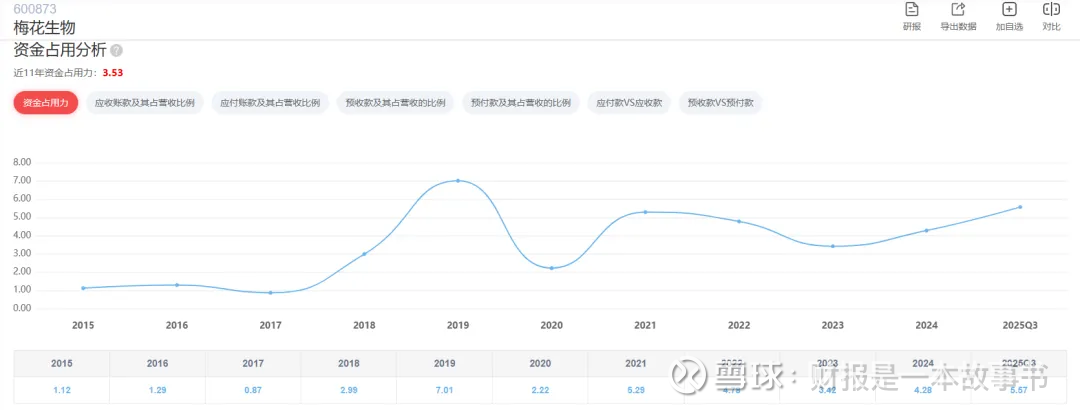This screenshot has height=410, width=1080.
Task: Select the 资金占用力 tab
Action: coord(45,103)
